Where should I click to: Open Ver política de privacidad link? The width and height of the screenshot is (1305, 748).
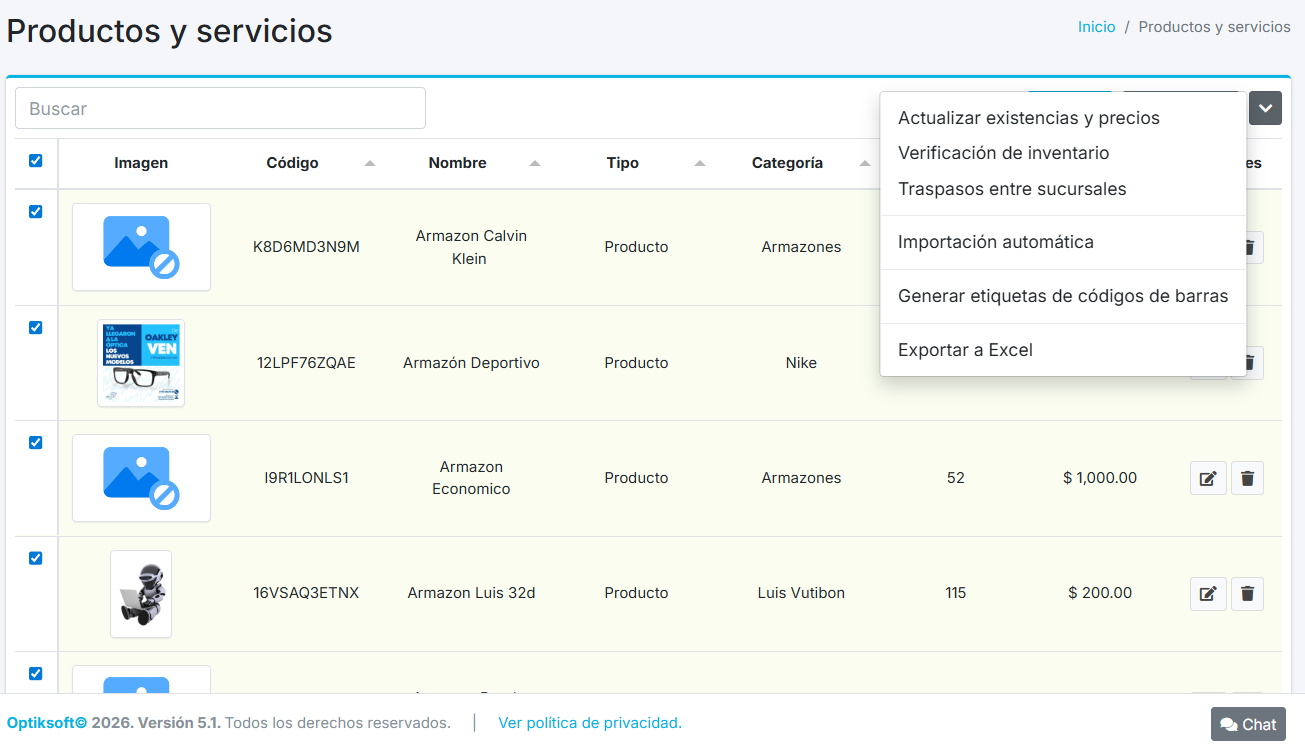(589, 722)
